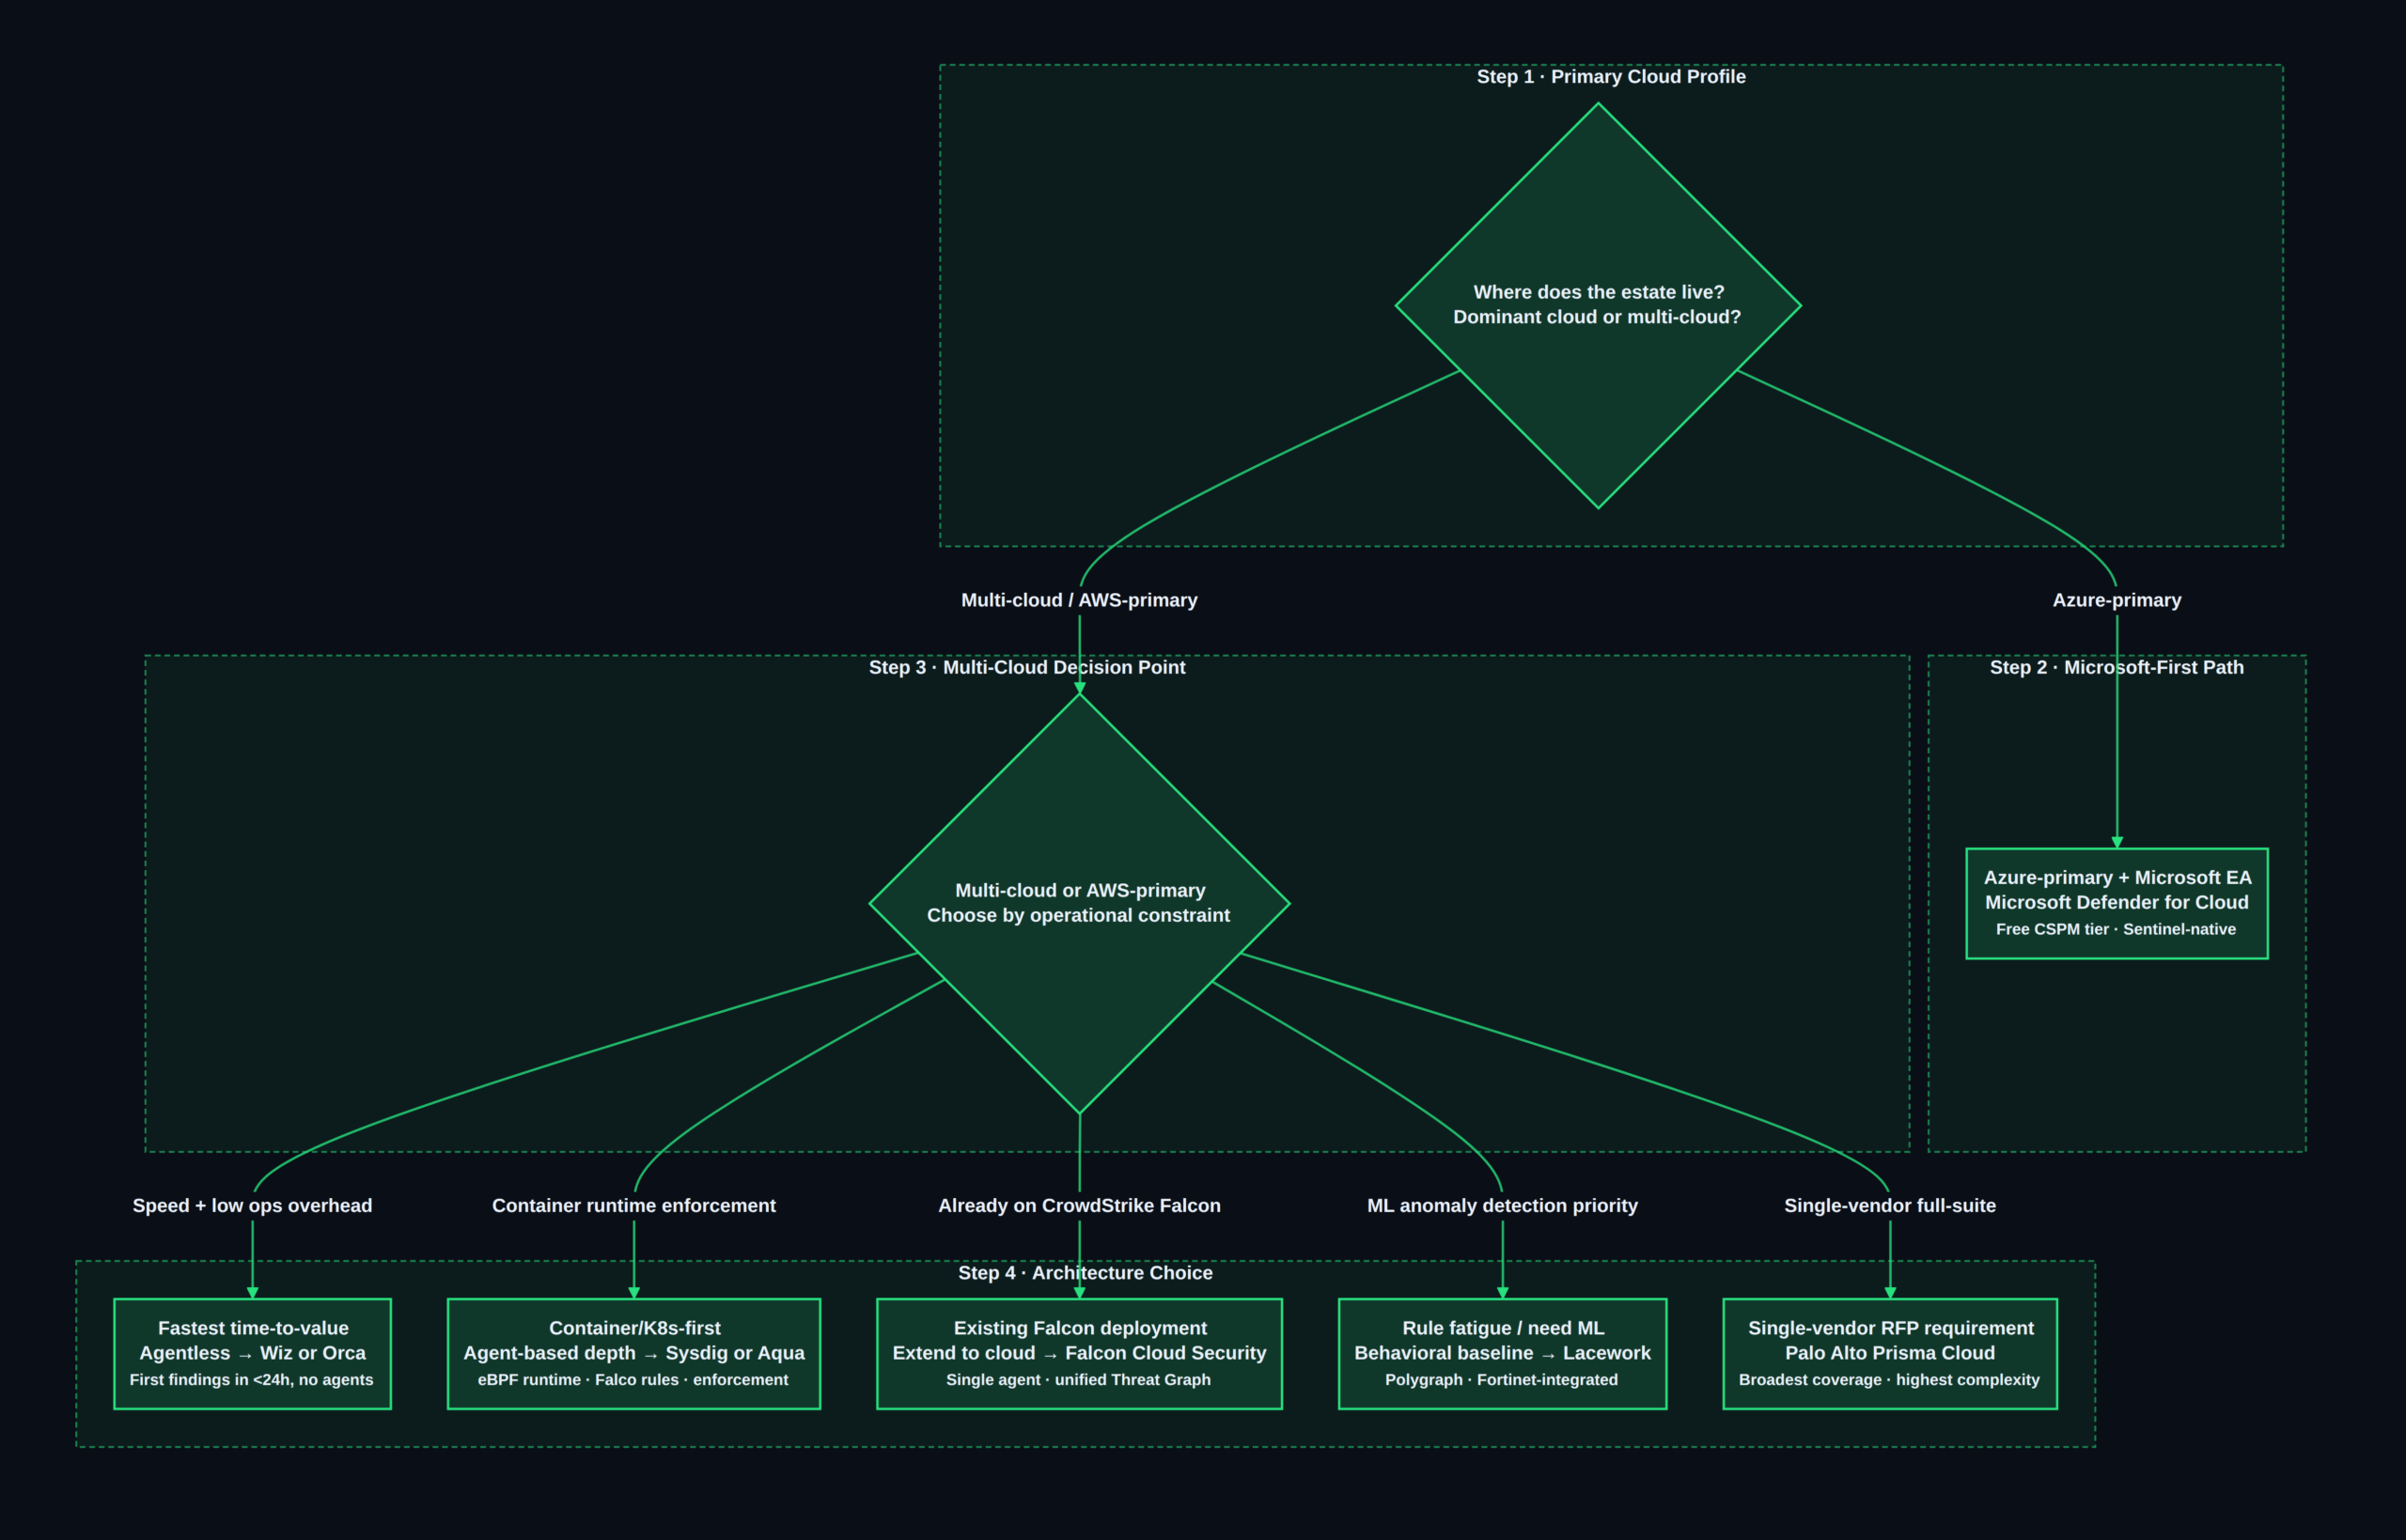The width and height of the screenshot is (2406, 1540).
Task: Select the 'Fastest time-to-value' Wiz or Orca box
Action: pos(252,1354)
